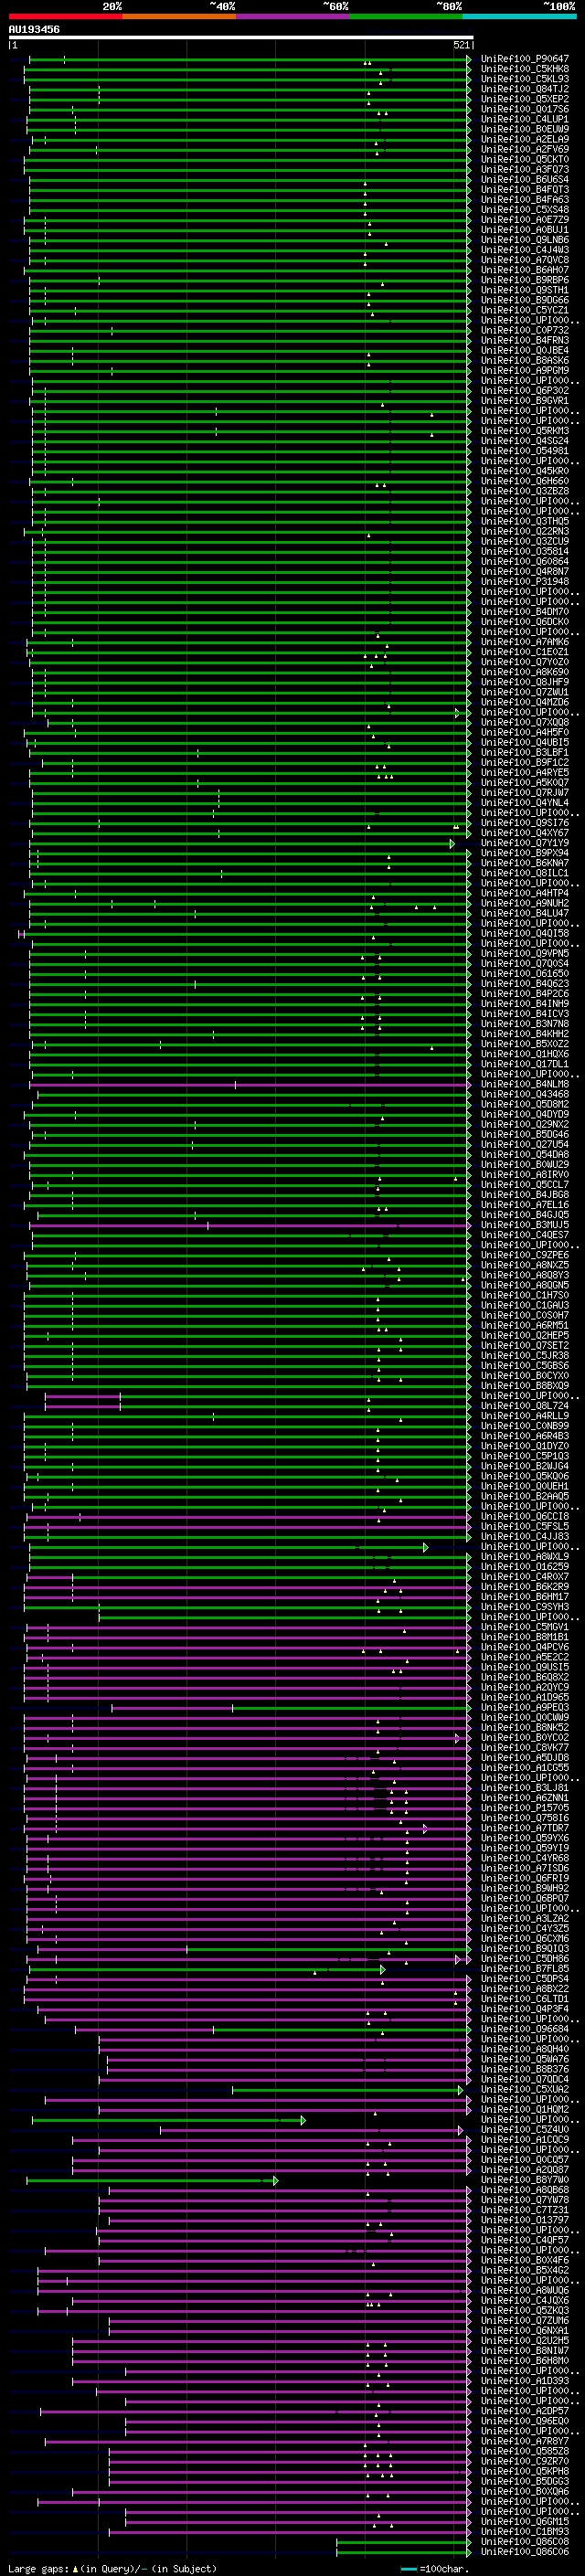
Task: Select the UniRef100_Q29NX2 label
Action: coord(524,1124)
